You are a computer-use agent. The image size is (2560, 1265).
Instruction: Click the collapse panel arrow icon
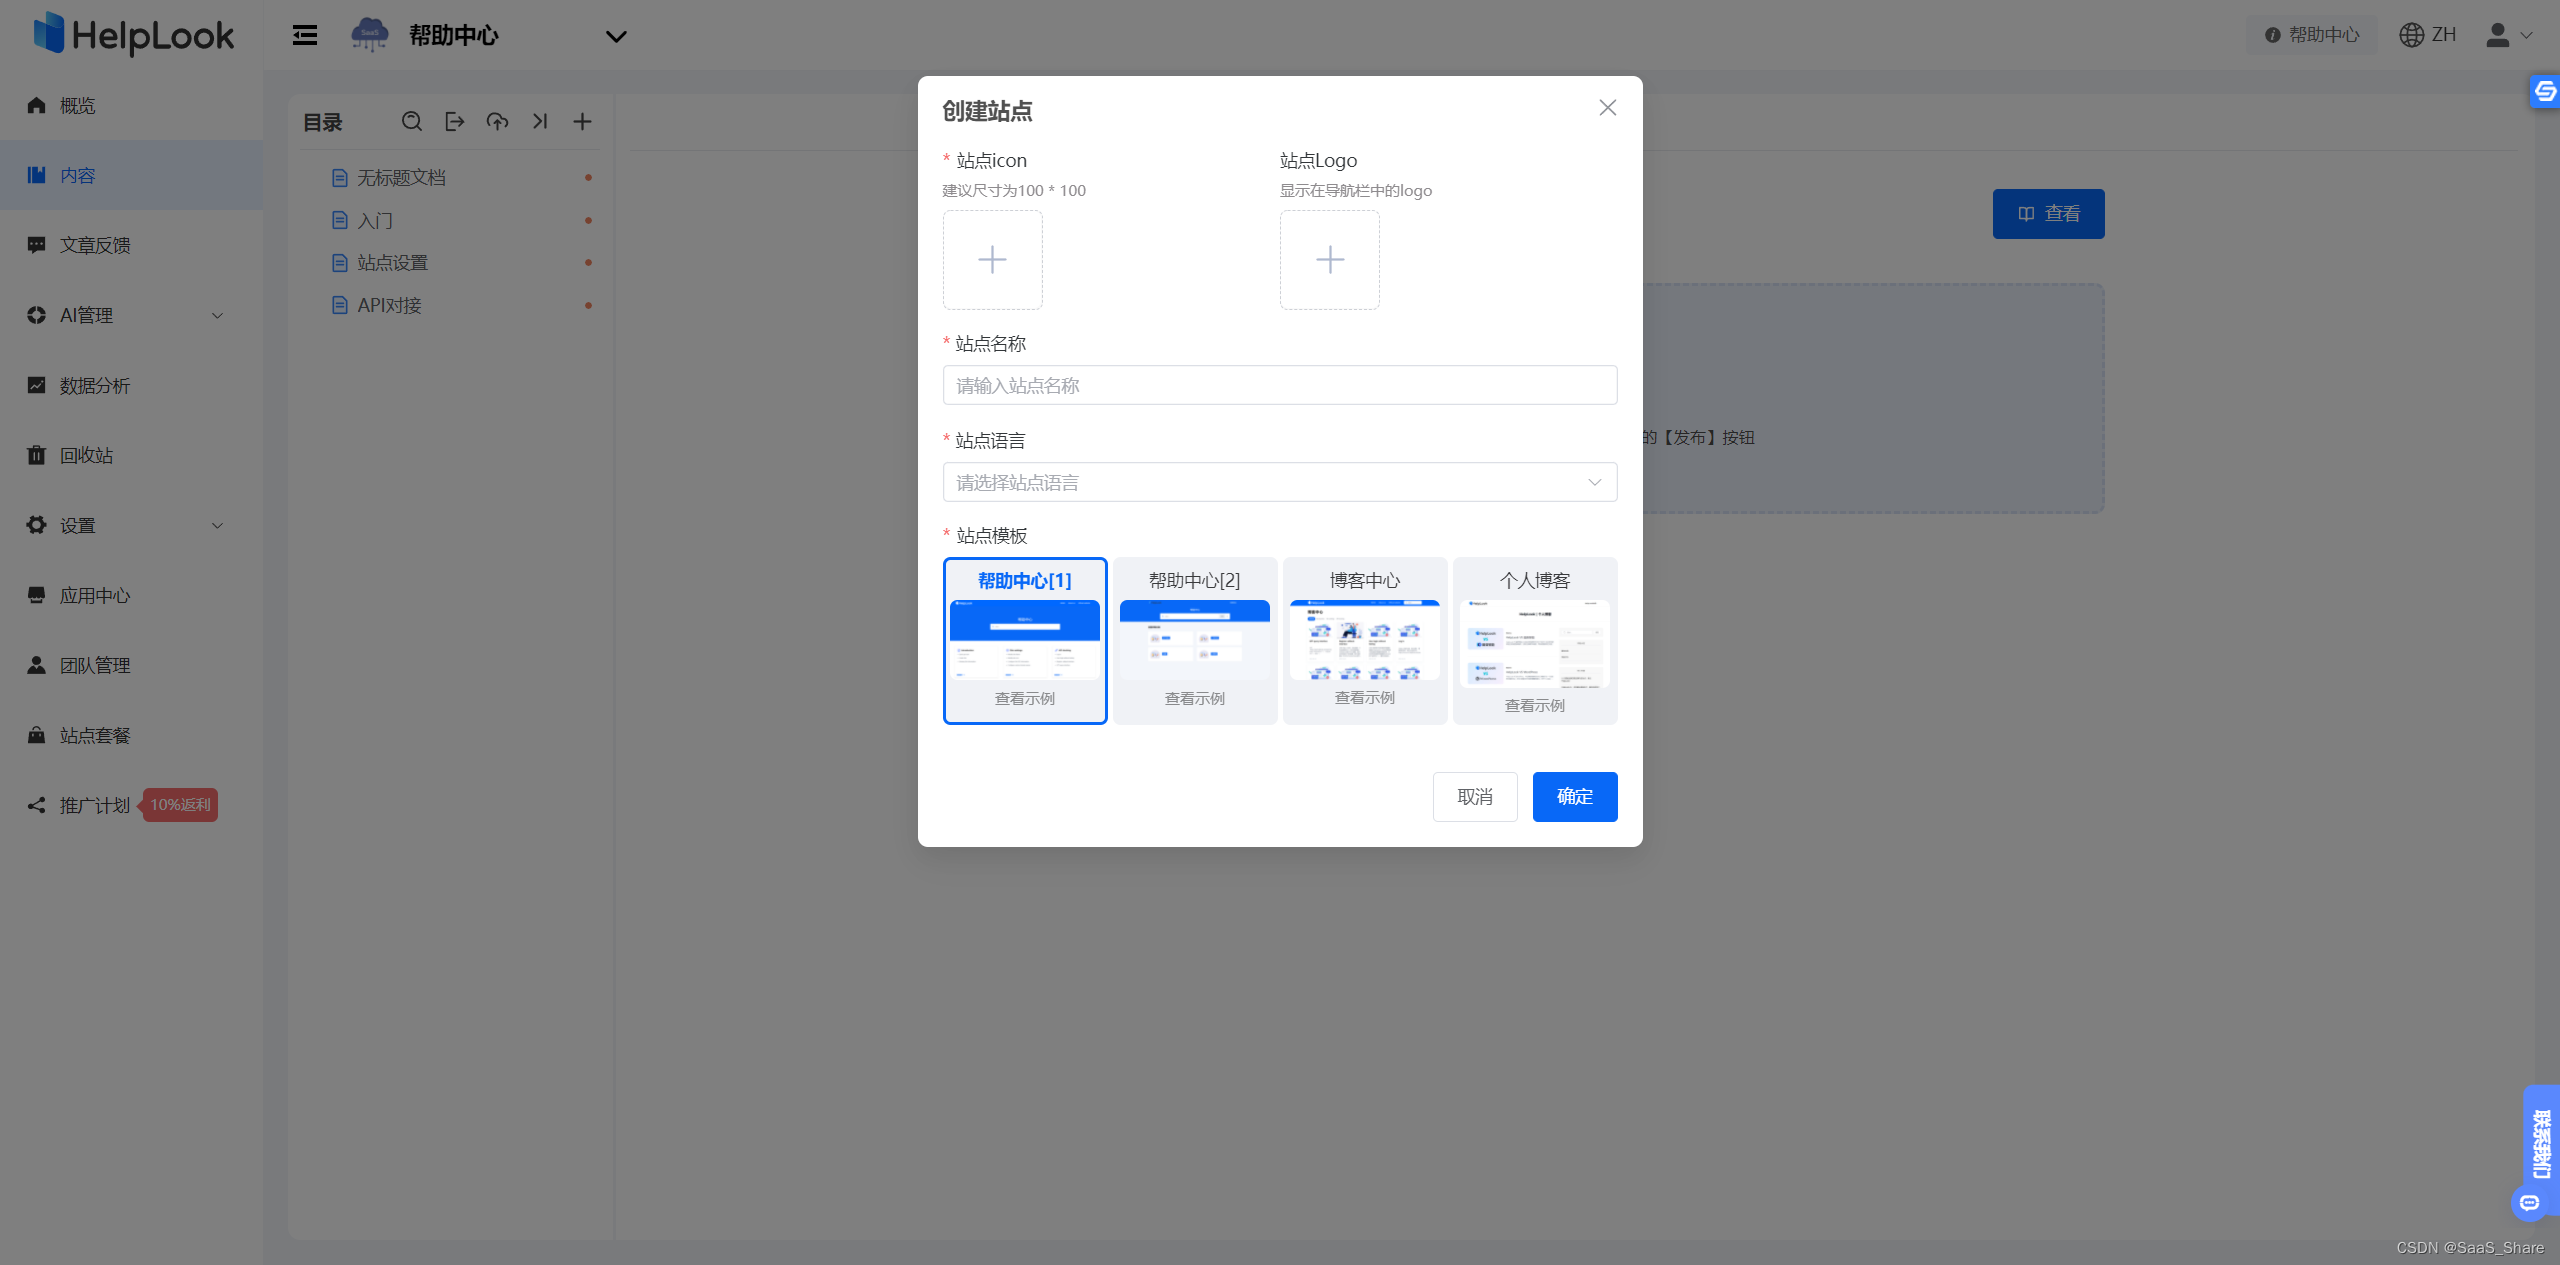pyautogui.click(x=540, y=122)
